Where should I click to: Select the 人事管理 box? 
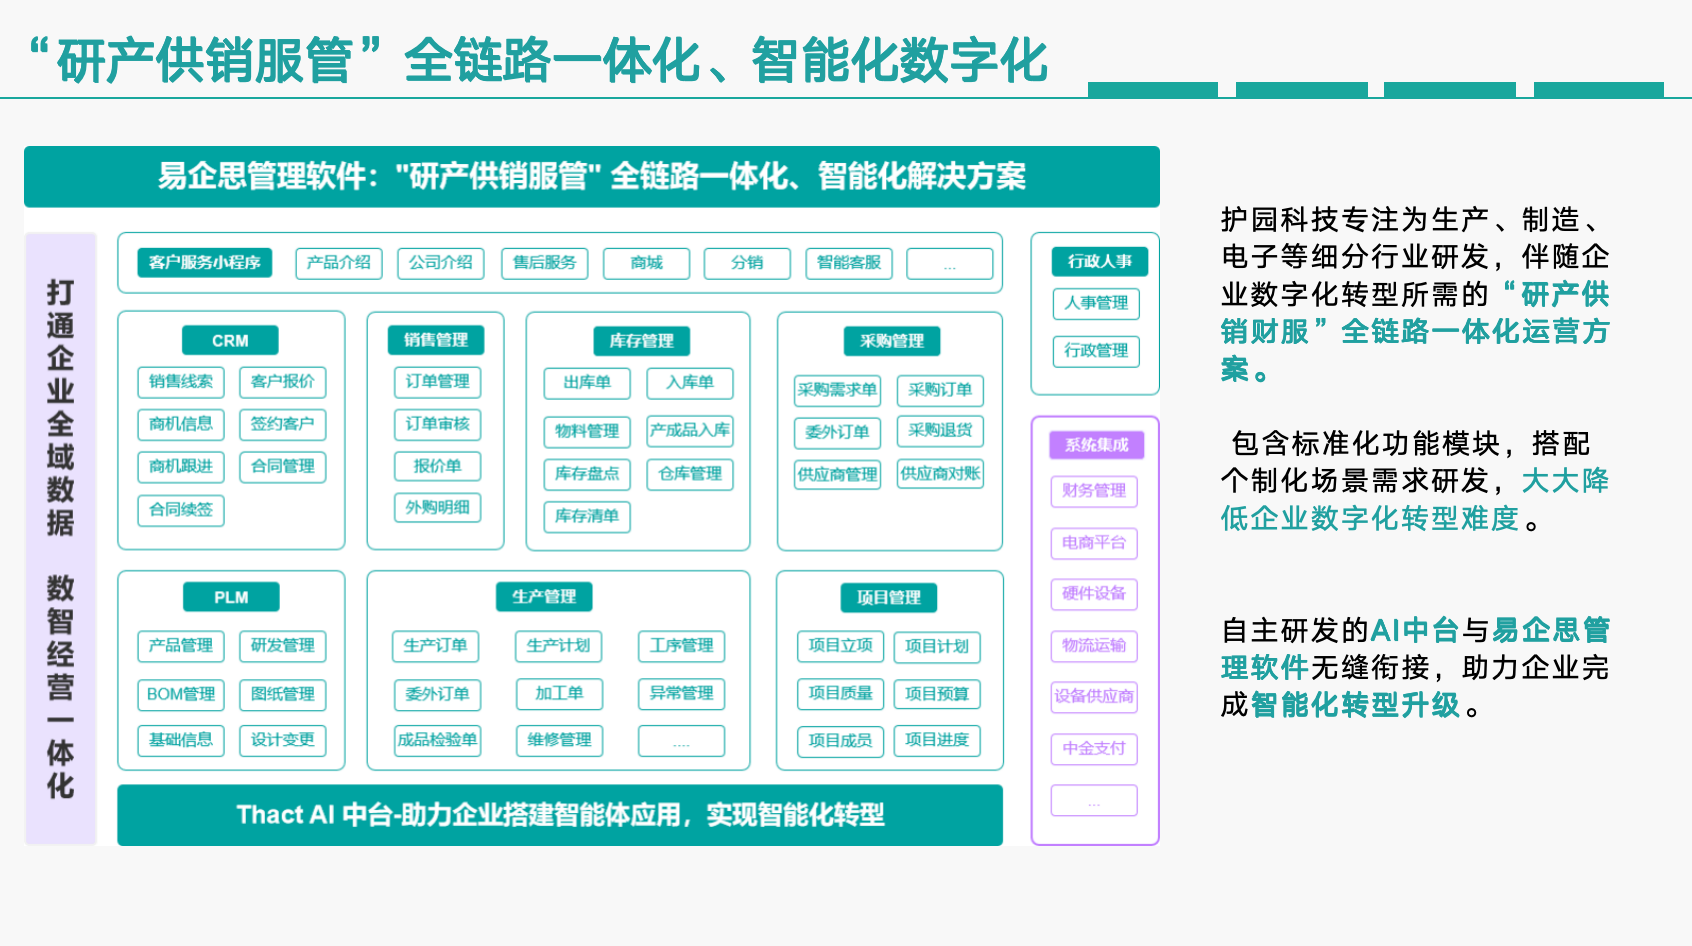click(x=1096, y=303)
